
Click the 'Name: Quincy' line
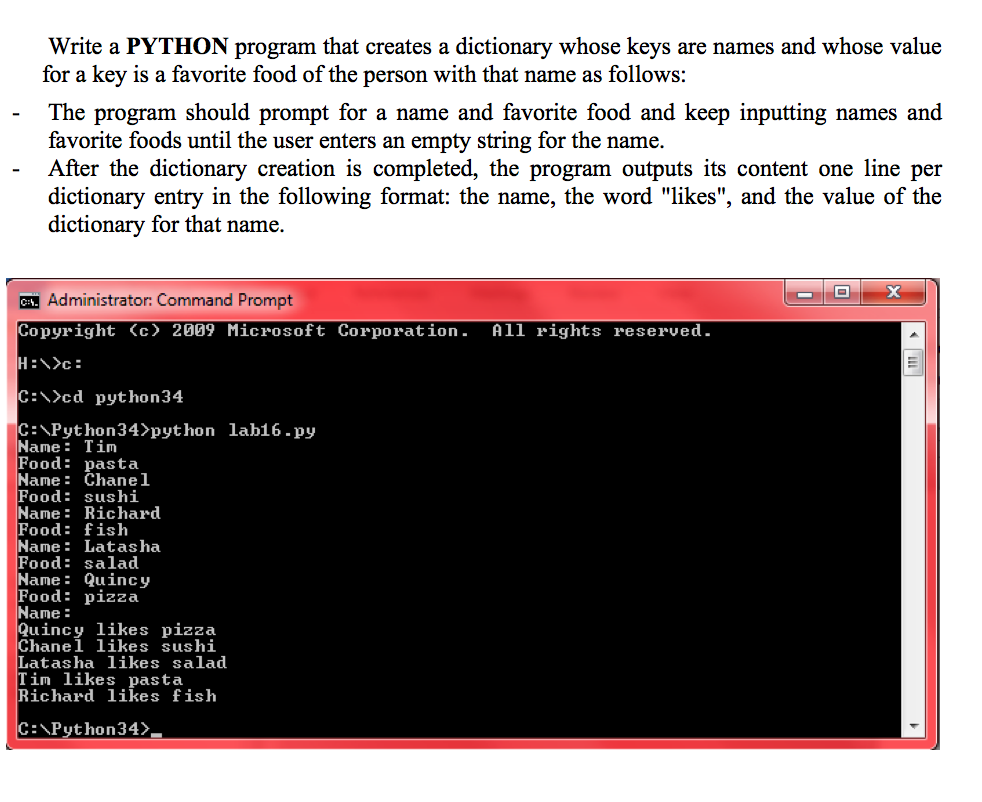[84, 580]
